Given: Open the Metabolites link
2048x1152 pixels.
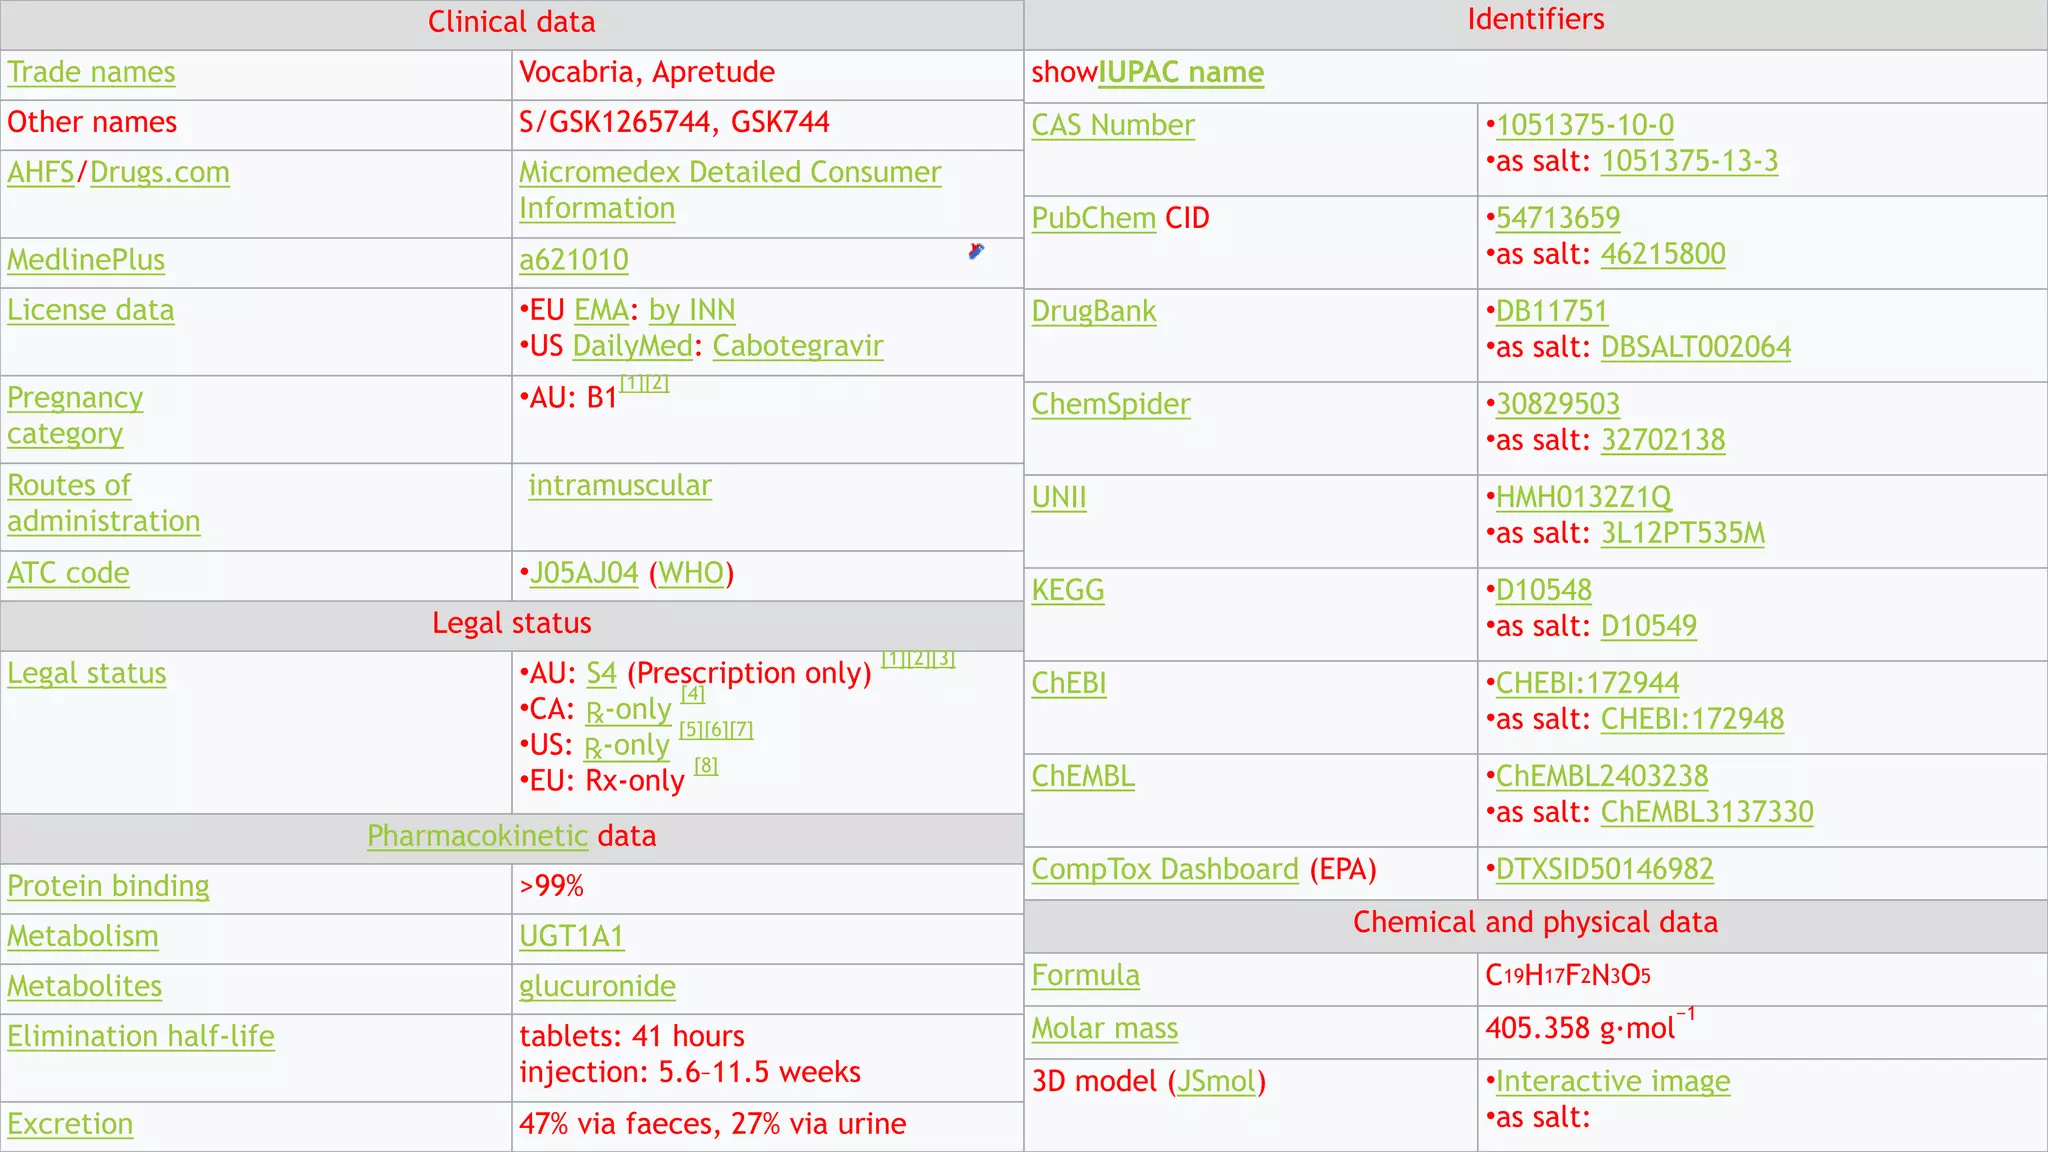Looking at the screenshot, I should [x=85, y=986].
